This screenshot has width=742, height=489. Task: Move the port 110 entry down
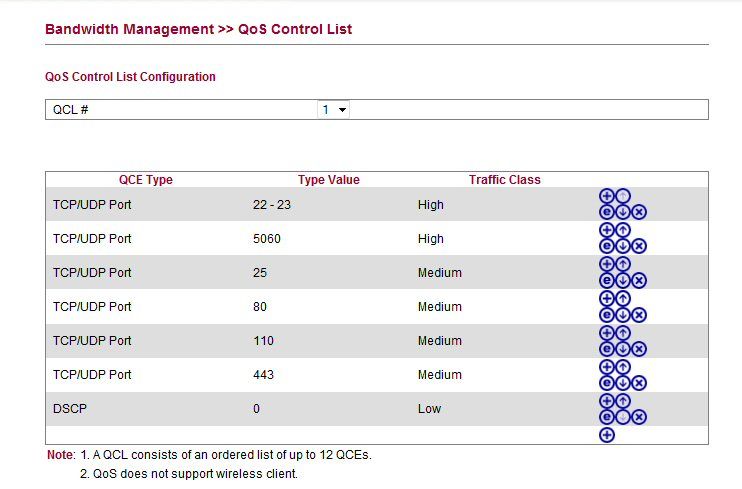click(x=623, y=349)
